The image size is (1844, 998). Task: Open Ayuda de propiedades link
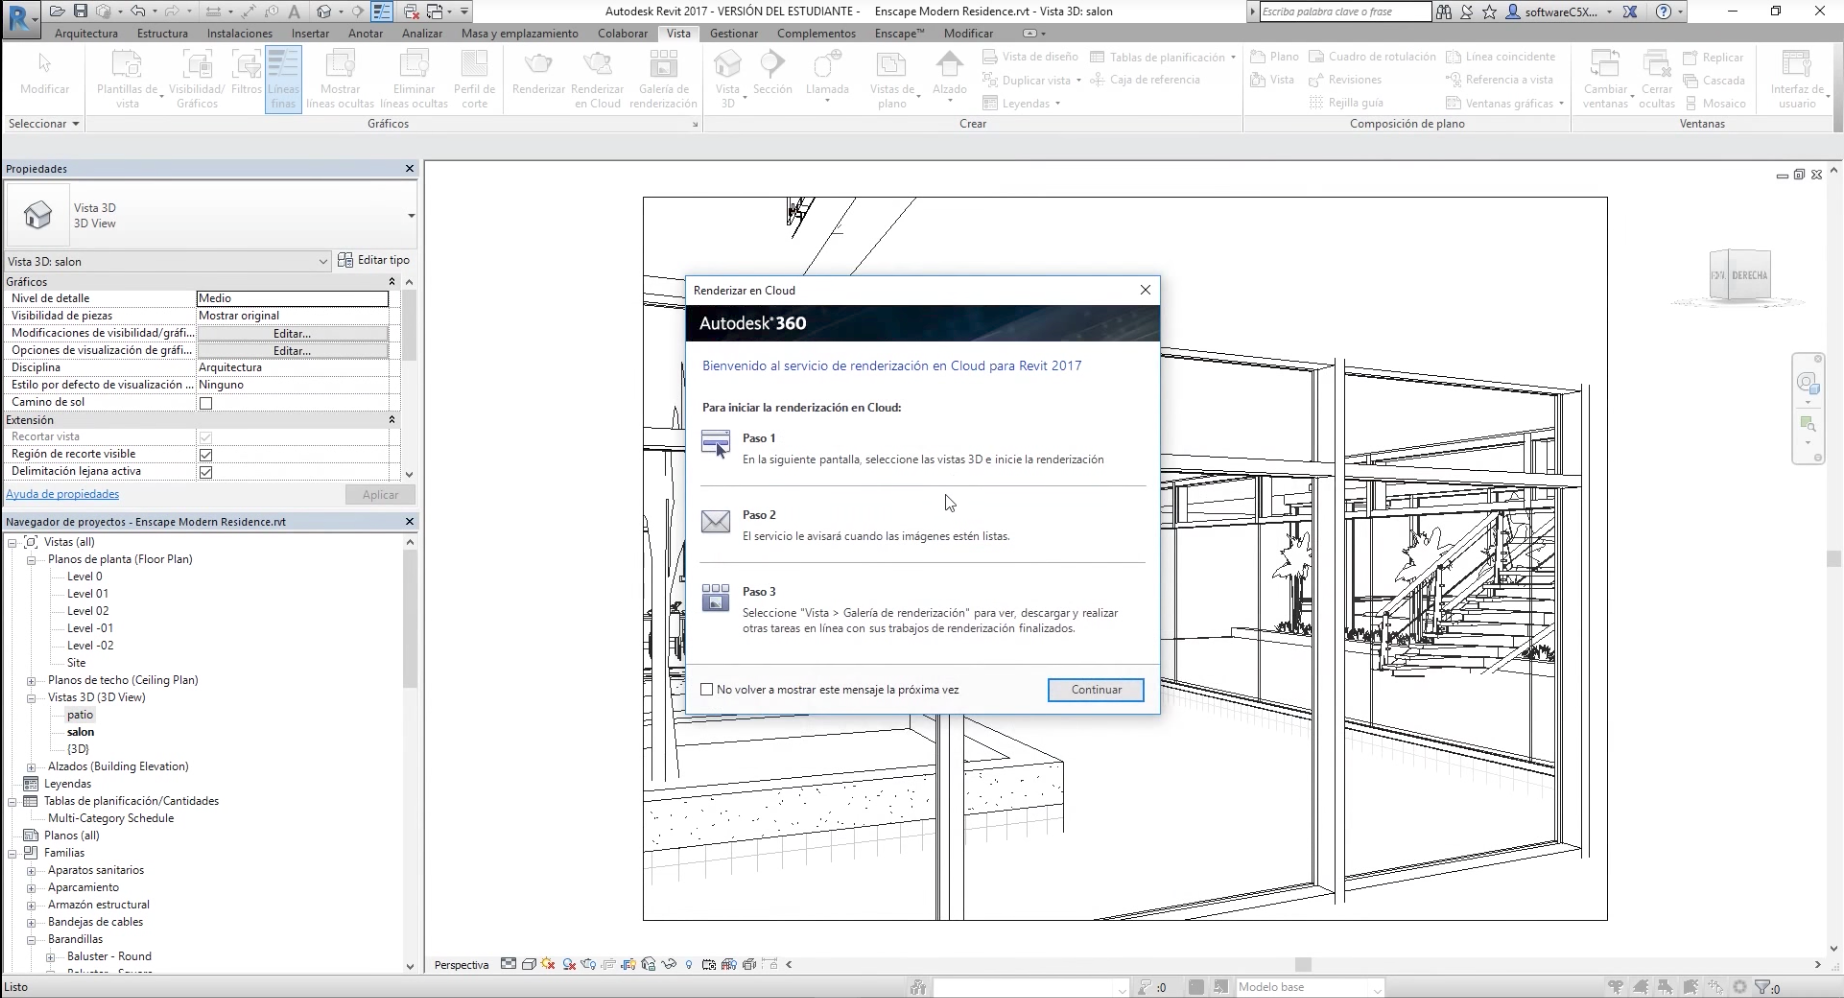click(62, 494)
